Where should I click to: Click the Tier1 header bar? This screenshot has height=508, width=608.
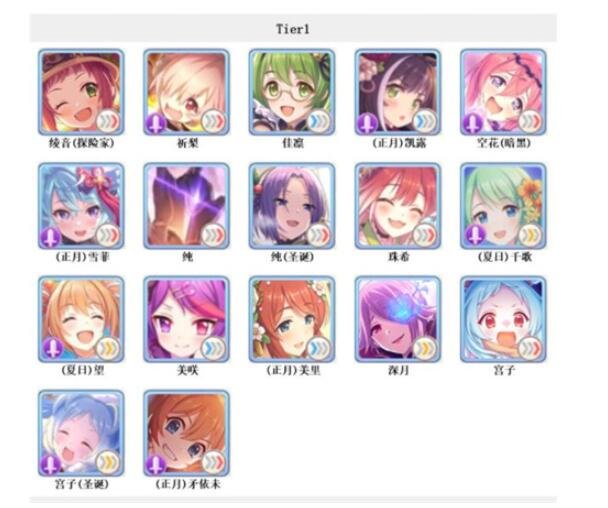(x=293, y=28)
